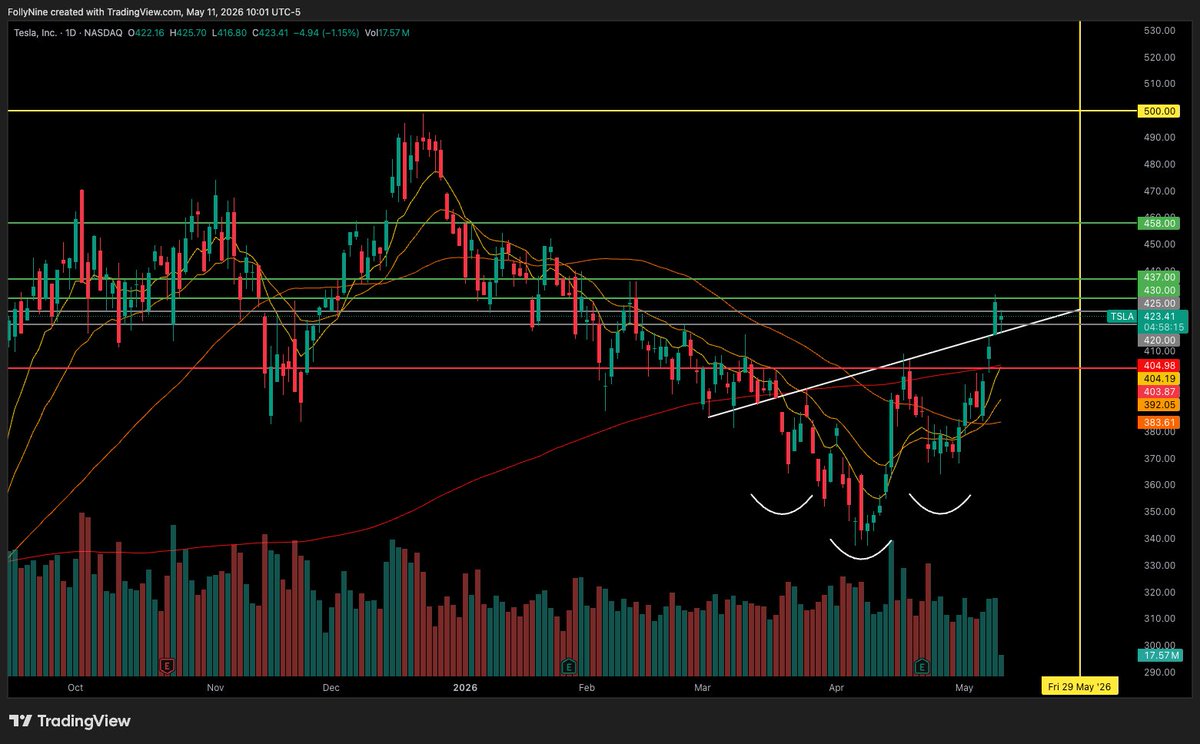Click the 17.57 M volume axis label
The height and width of the screenshot is (744, 1200).
point(1158,655)
